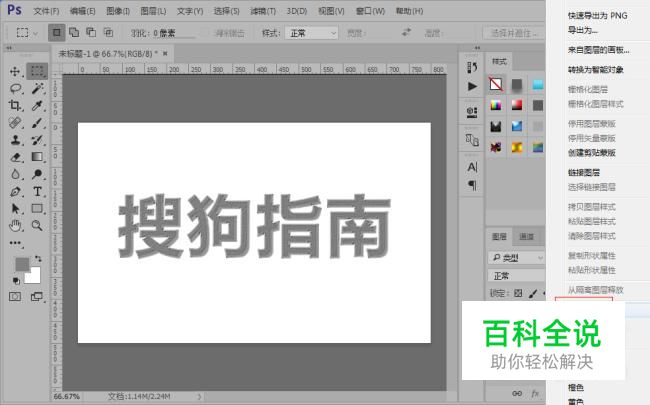Open the 图像(I) menu
The height and width of the screenshot is (405, 650).
[118, 11]
